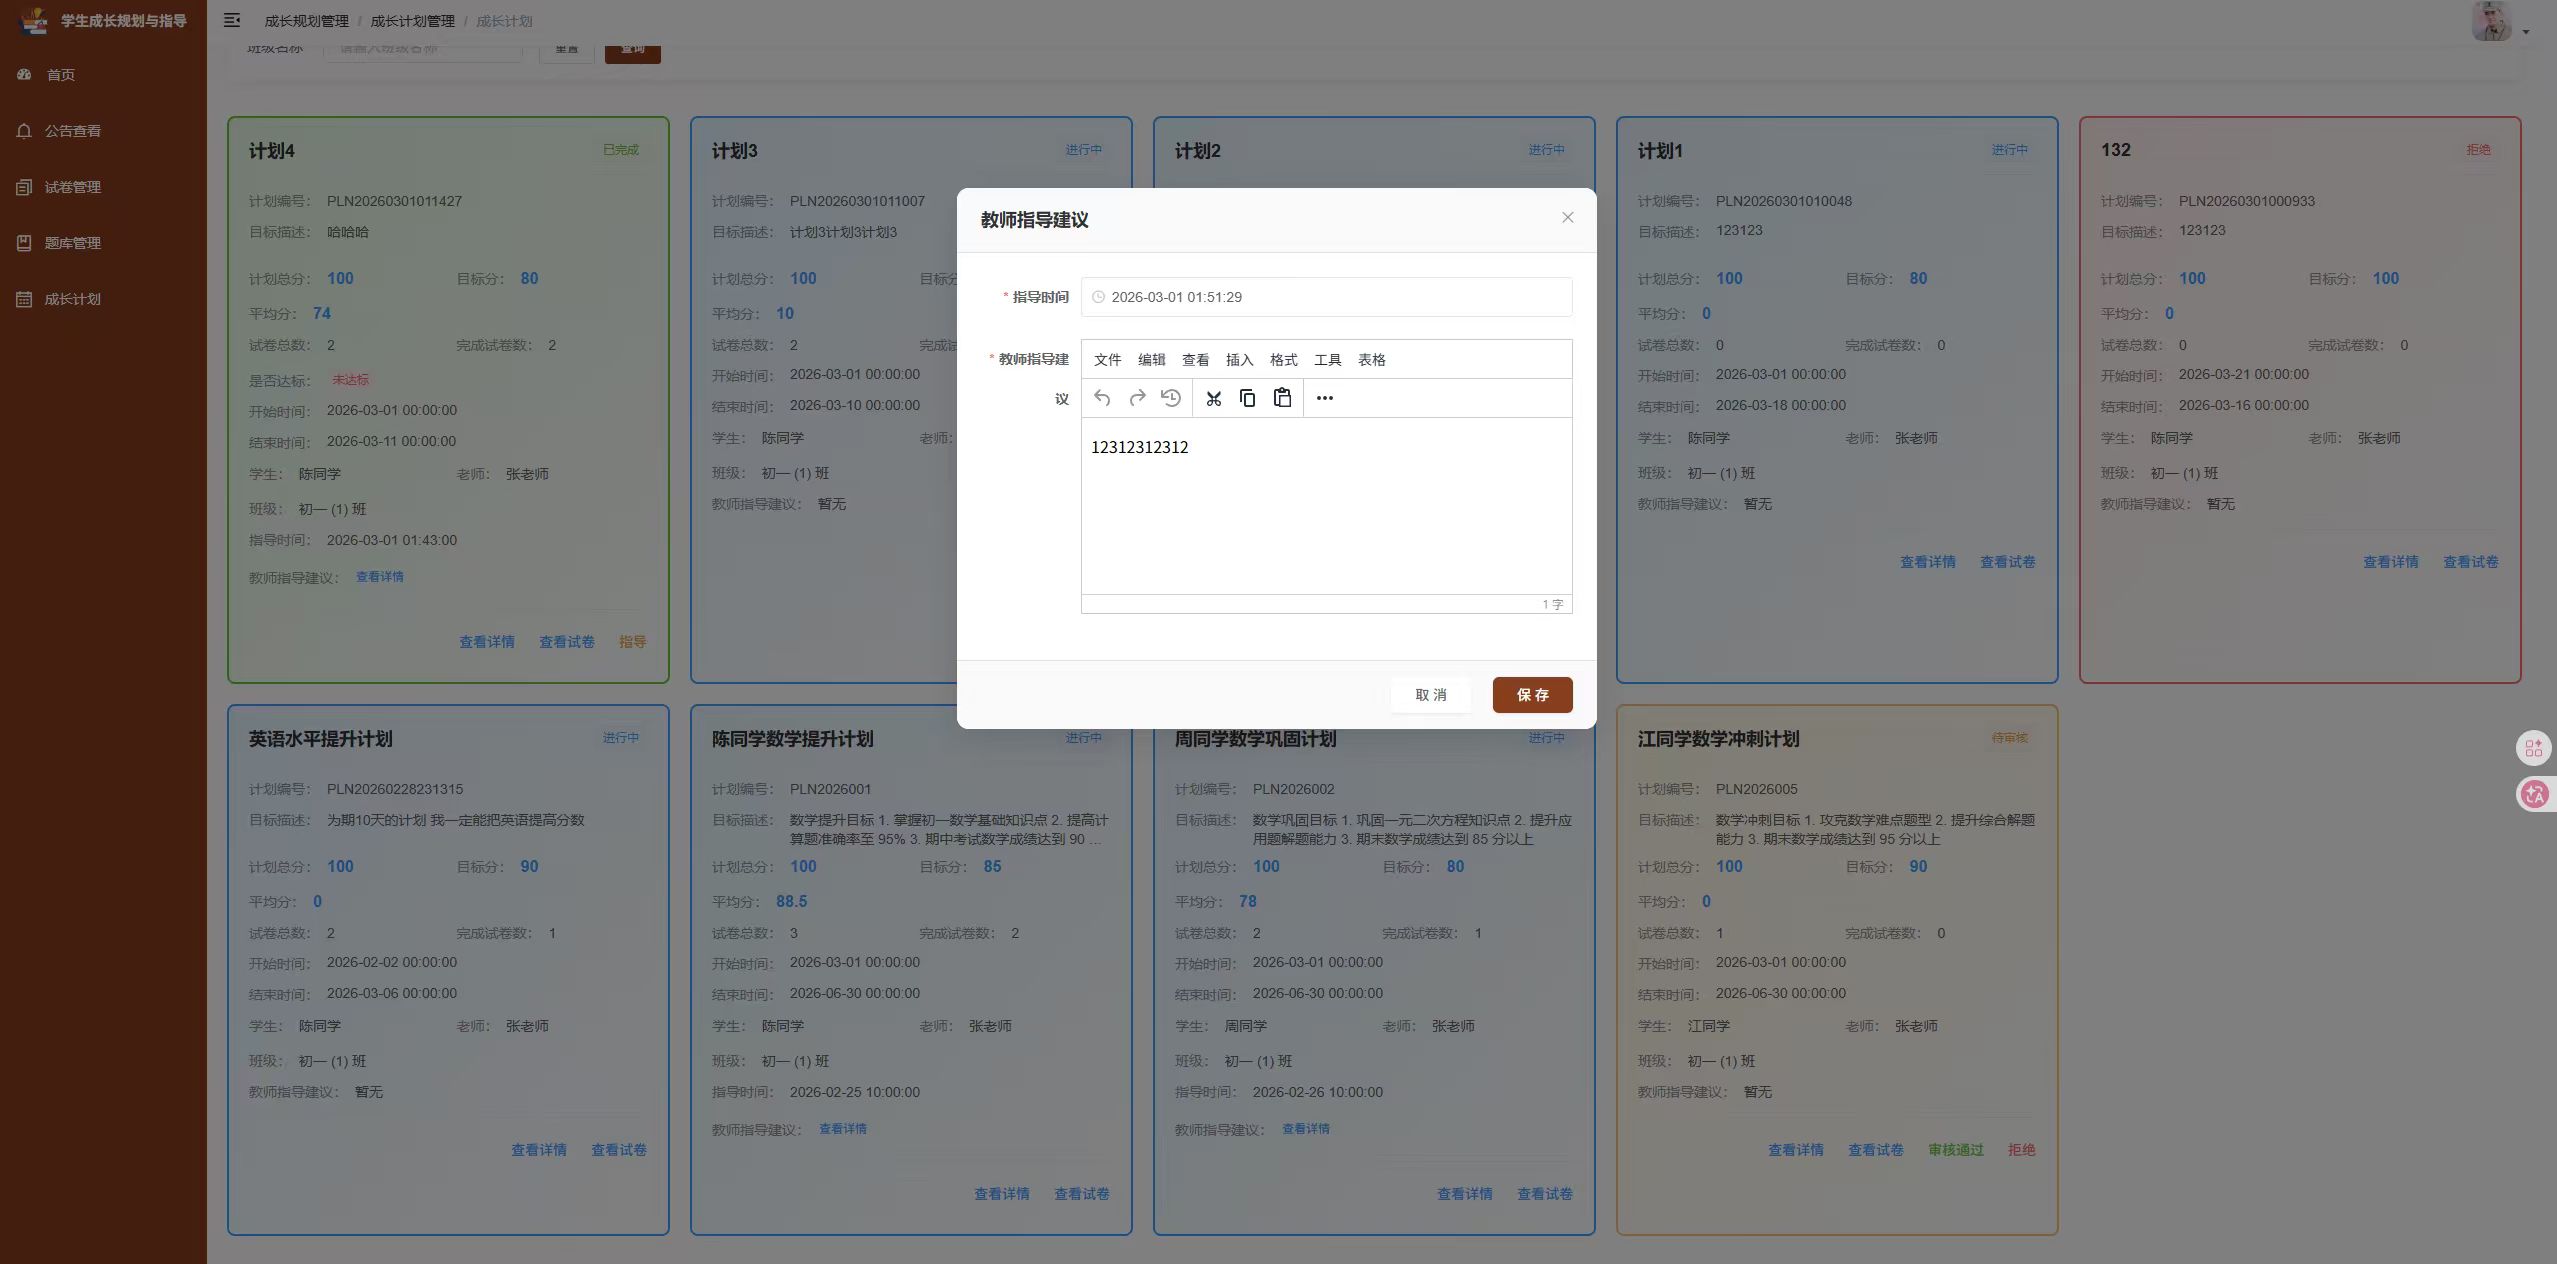Viewport: 2557px width, 1264px height.
Task: Click the cut scissors icon
Action: [x=1214, y=398]
